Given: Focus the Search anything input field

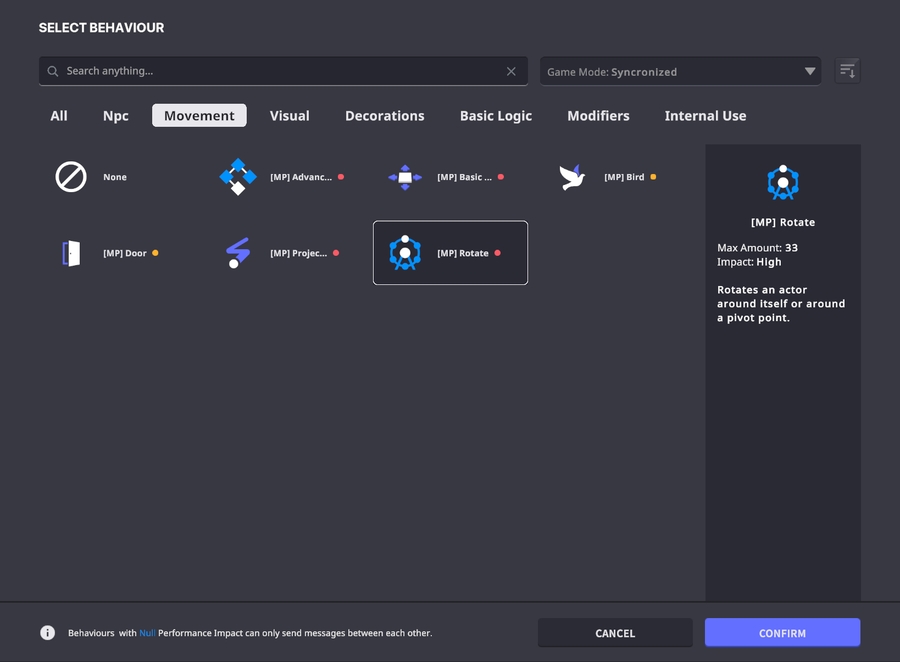Looking at the screenshot, I should [x=280, y=71].
